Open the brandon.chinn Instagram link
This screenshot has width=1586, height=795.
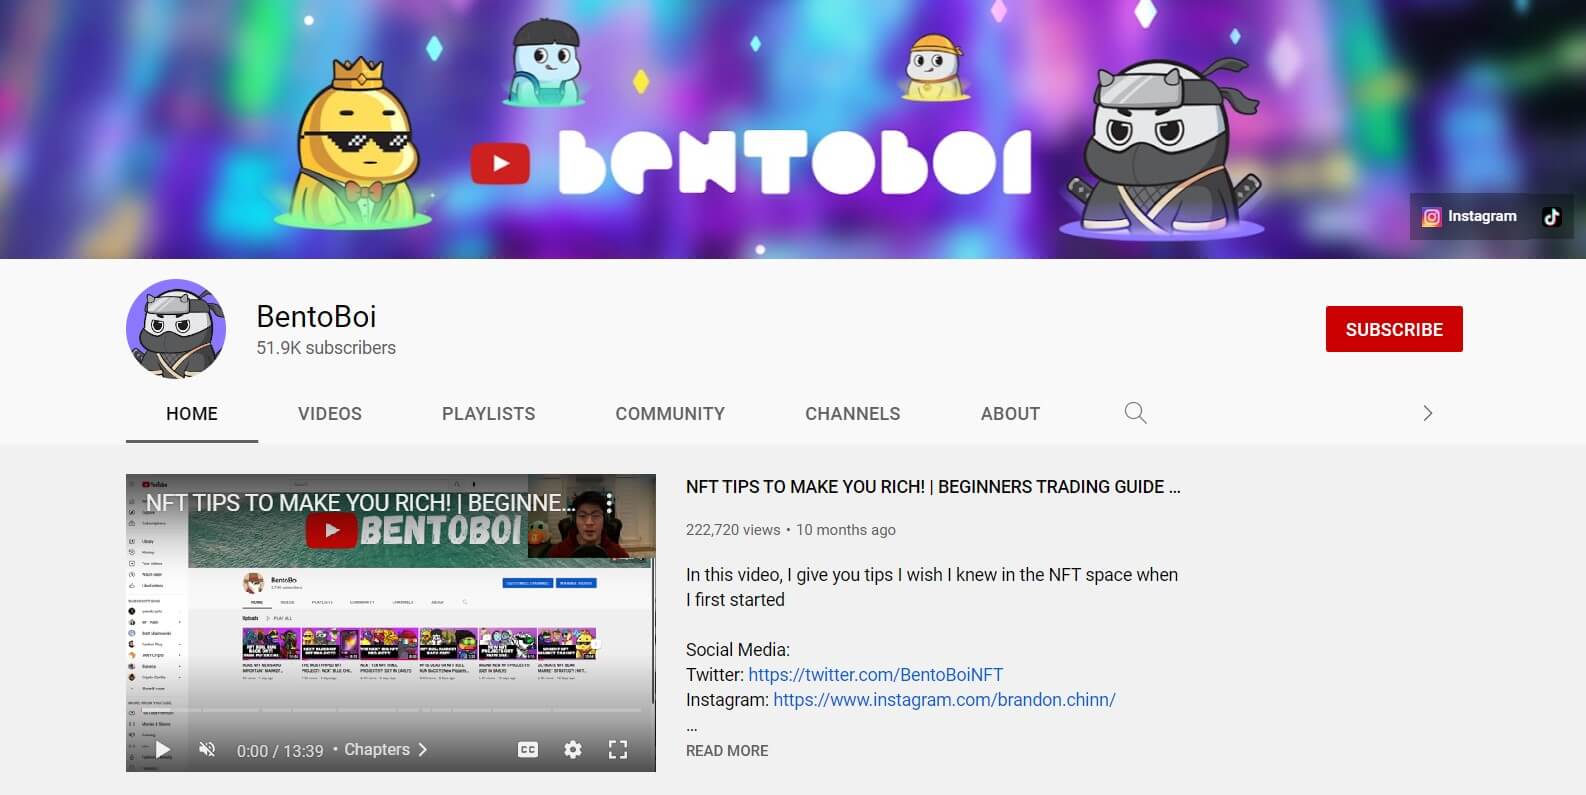(x=944, y=700)
